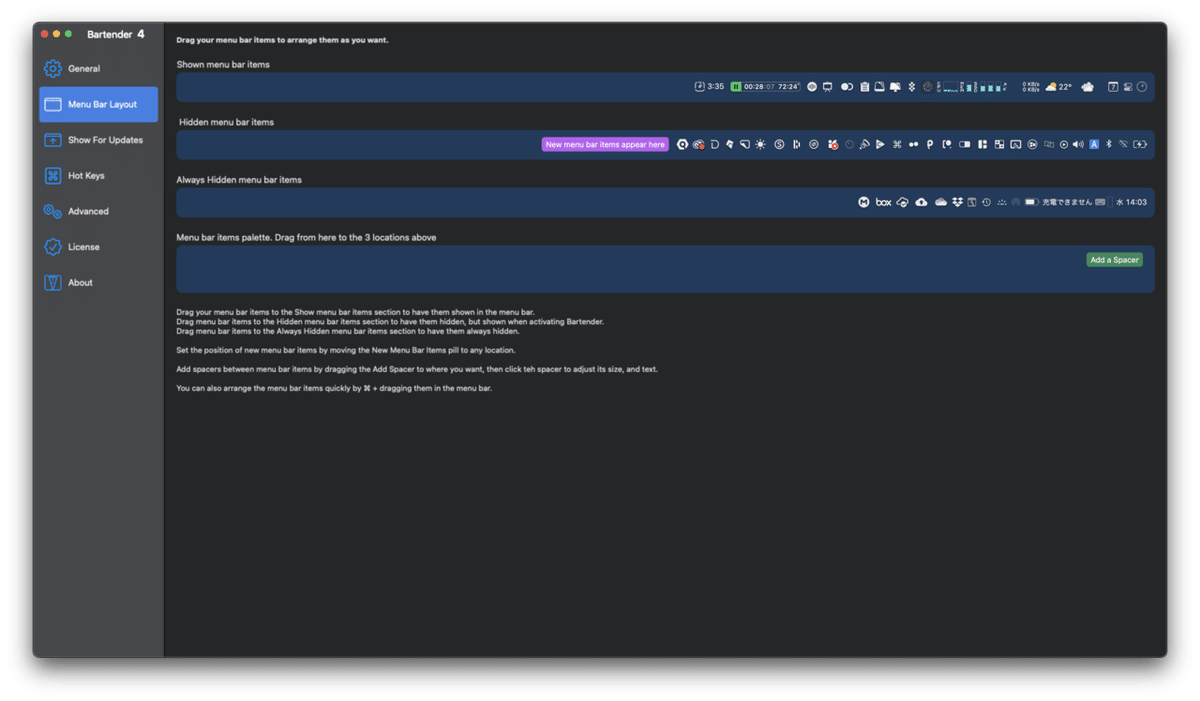This screenshot has height=701, width=1200.
Task: Click the Time Machine clock icon
Action: [x=986, y=202]
